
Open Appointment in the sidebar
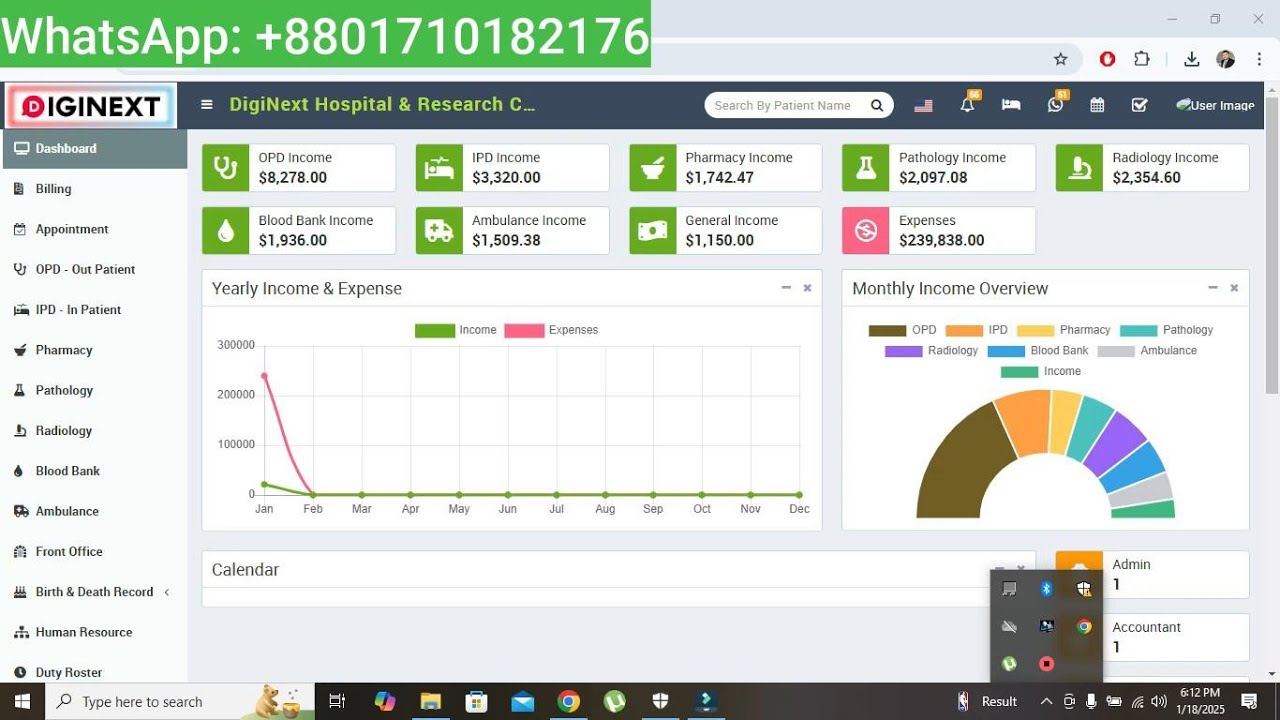94,229
